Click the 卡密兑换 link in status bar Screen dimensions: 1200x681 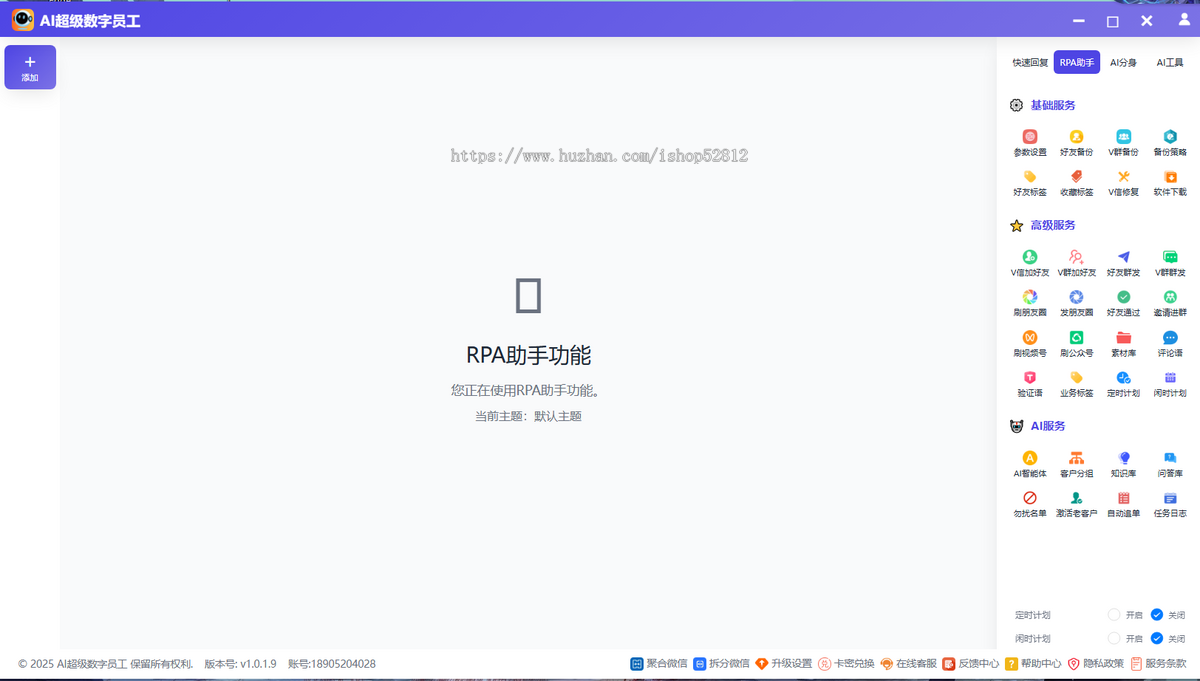tap(850, 663)
